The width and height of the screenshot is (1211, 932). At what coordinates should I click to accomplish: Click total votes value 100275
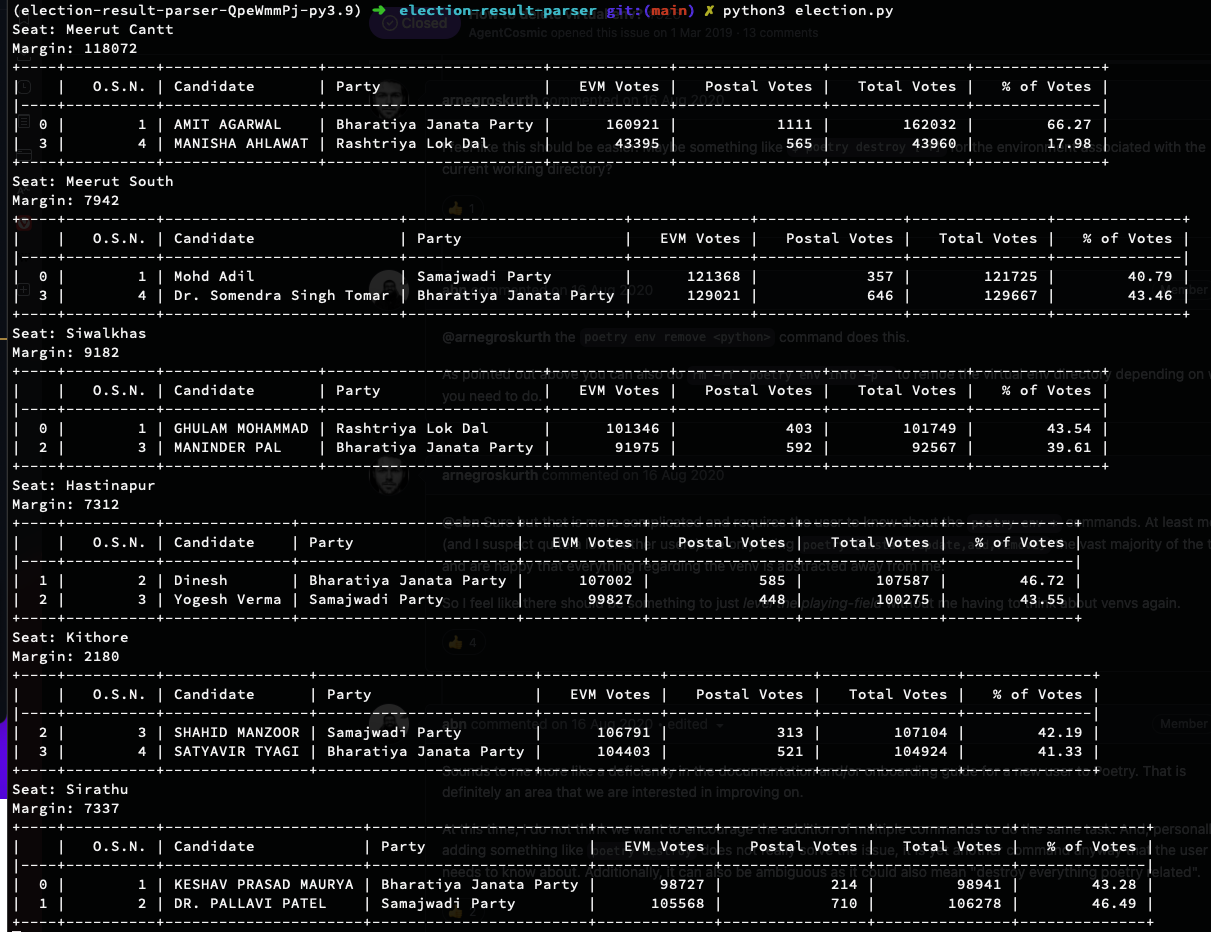[x=903, y=600]
